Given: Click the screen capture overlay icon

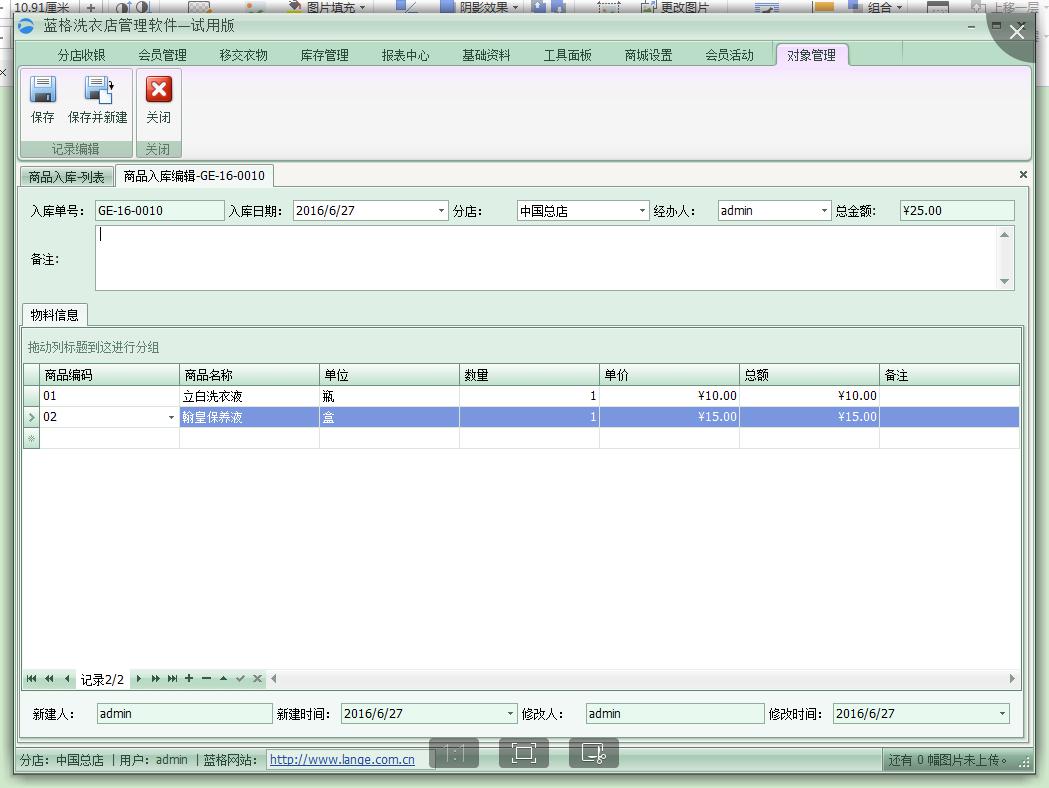Looking at the screenshot, I should click(x=594, y=754).
